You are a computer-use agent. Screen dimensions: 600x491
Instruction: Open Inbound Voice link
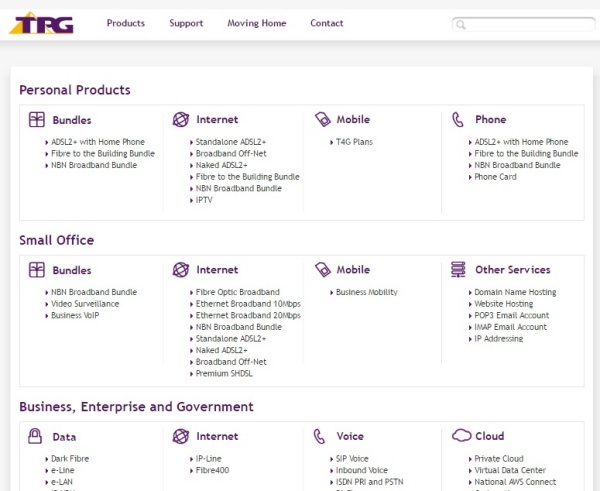[x=362, y=470]
